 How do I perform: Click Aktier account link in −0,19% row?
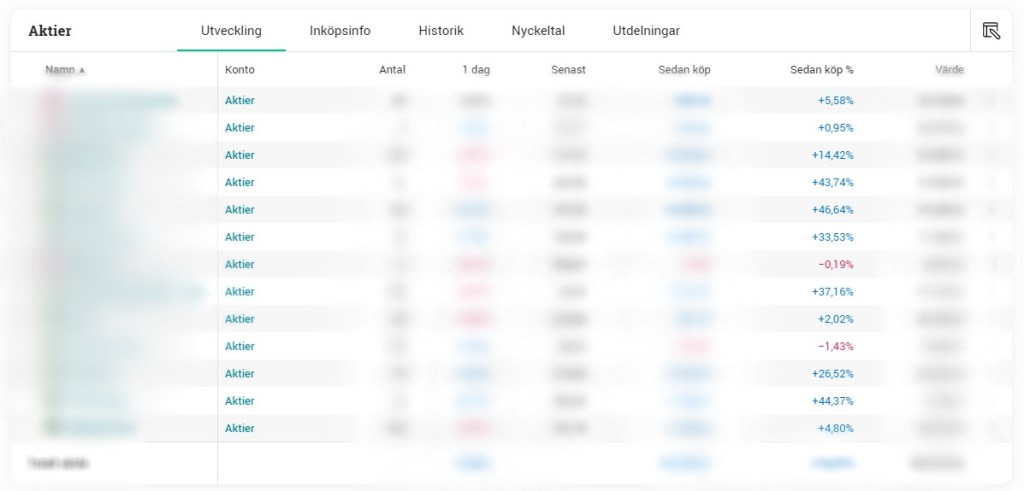click(240, 265)
